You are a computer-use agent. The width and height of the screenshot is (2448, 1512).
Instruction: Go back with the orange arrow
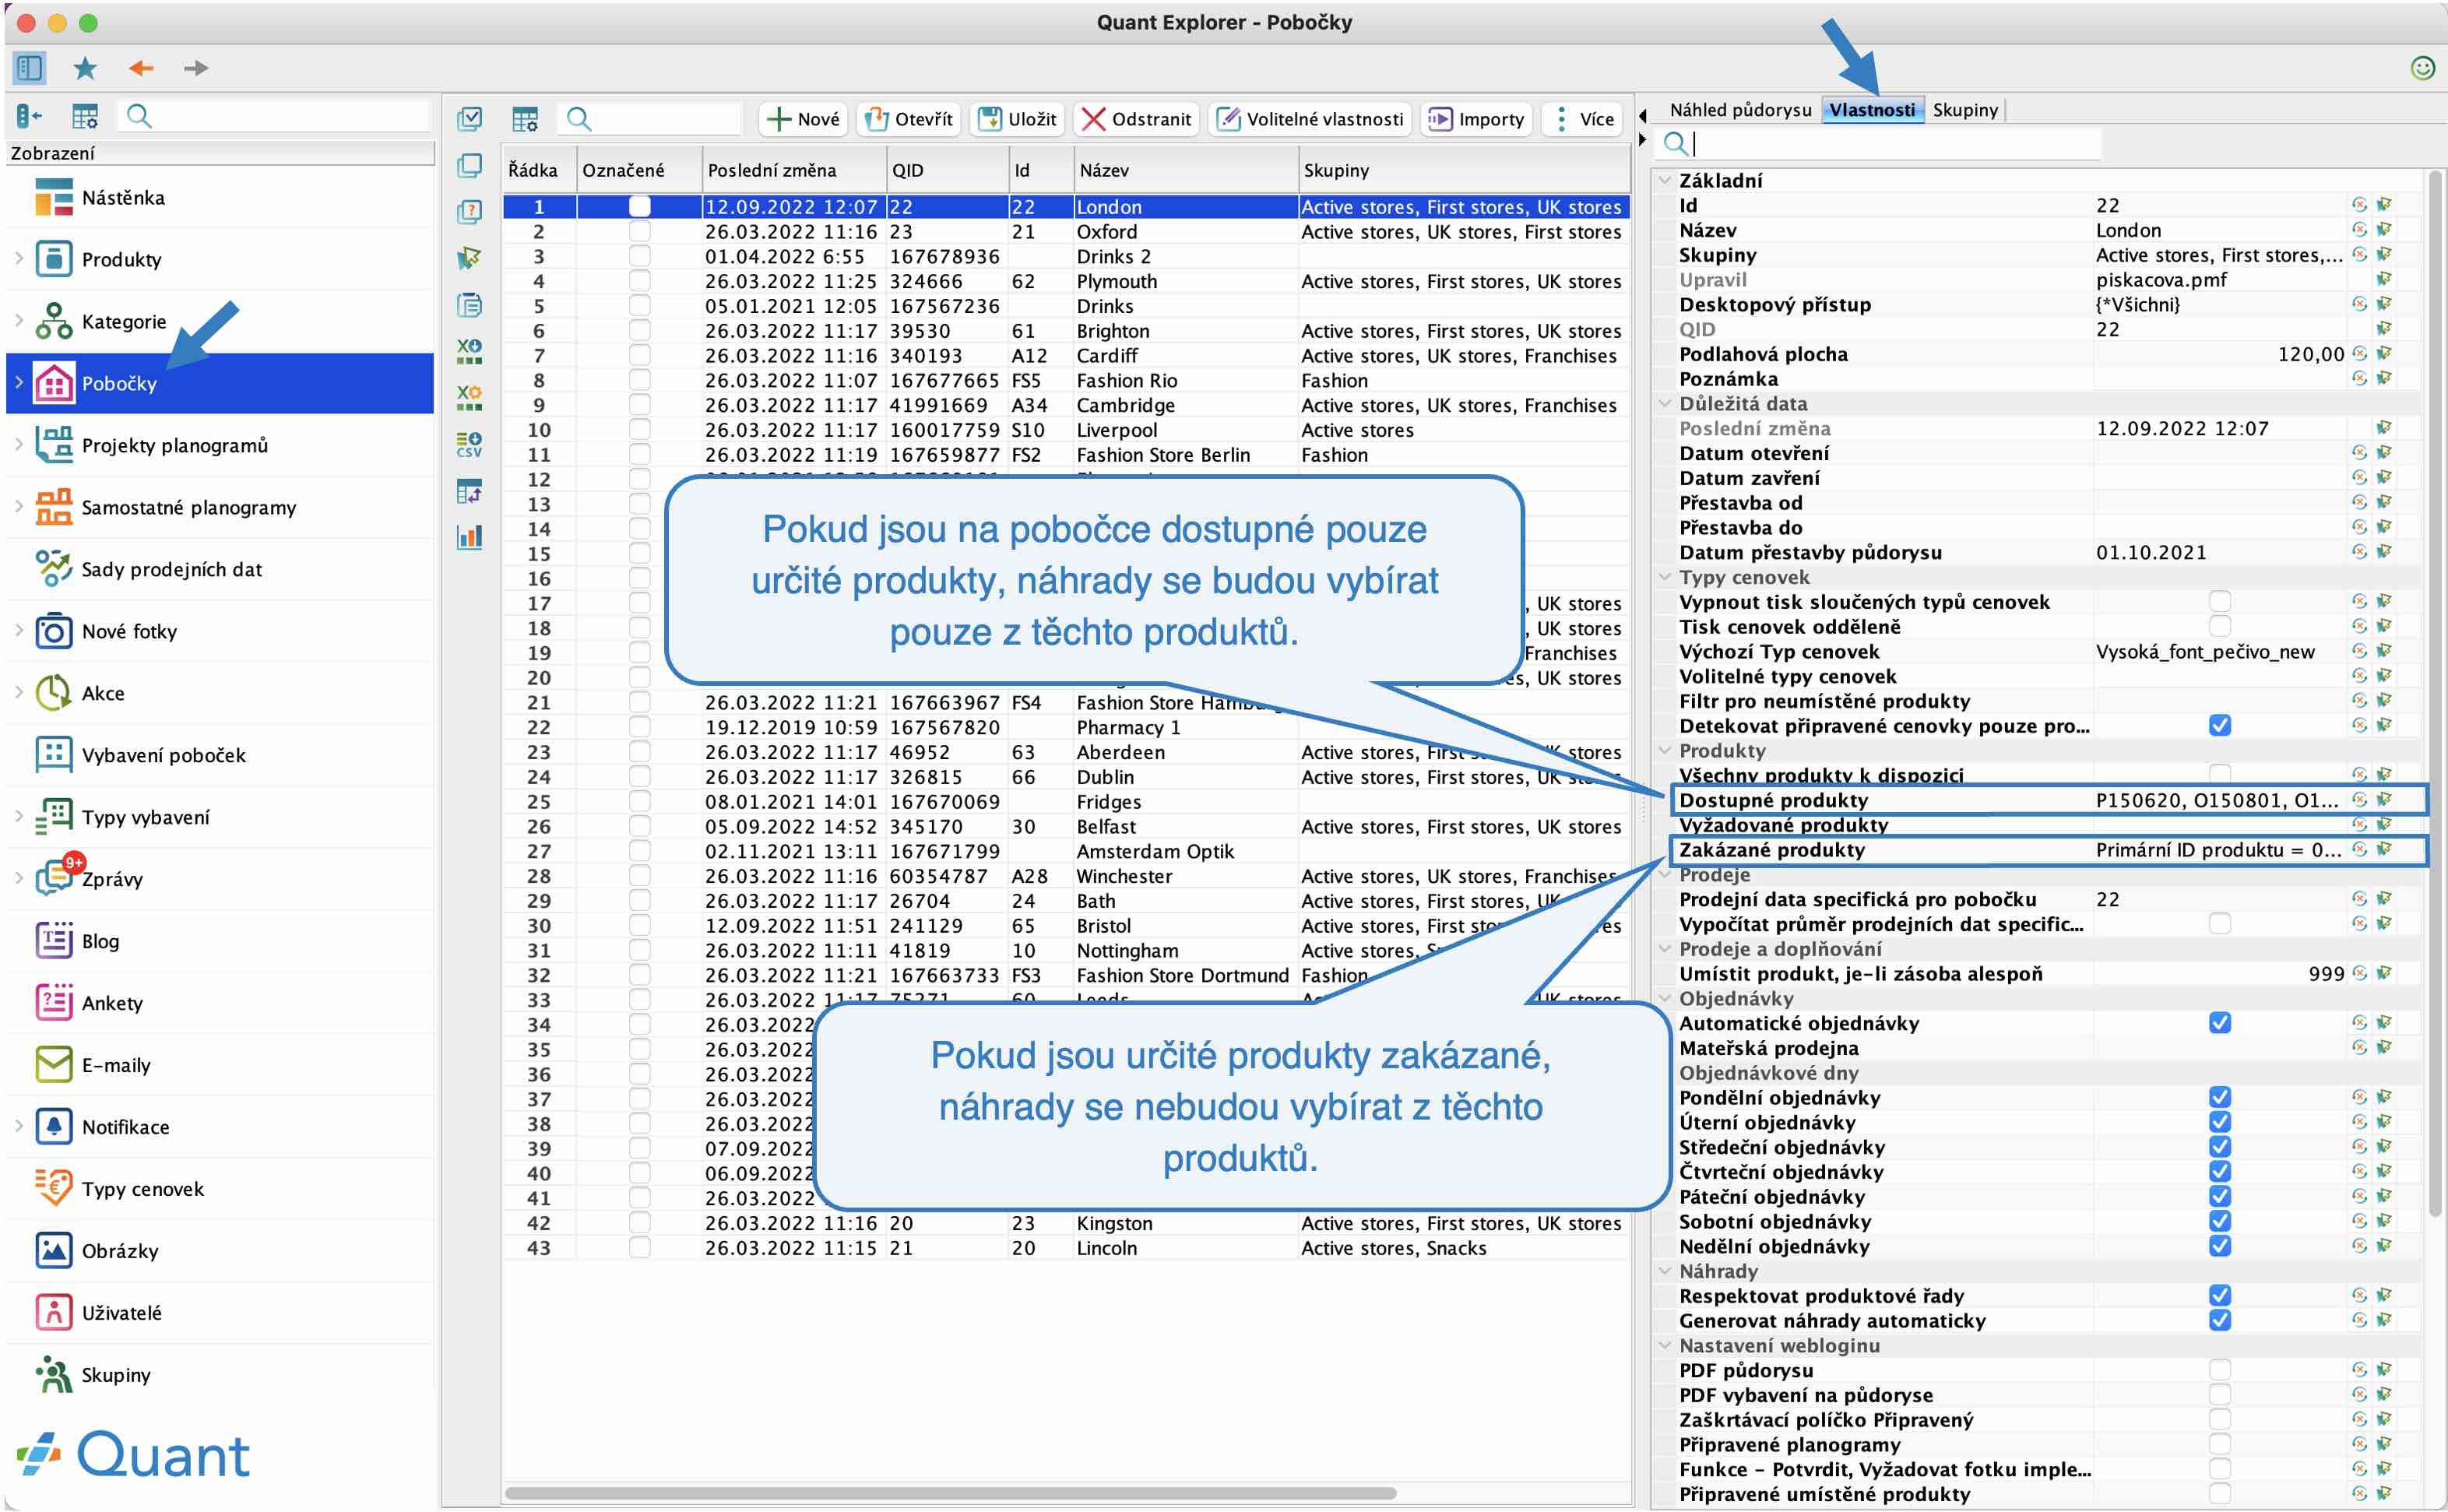(x=141, y=68)
